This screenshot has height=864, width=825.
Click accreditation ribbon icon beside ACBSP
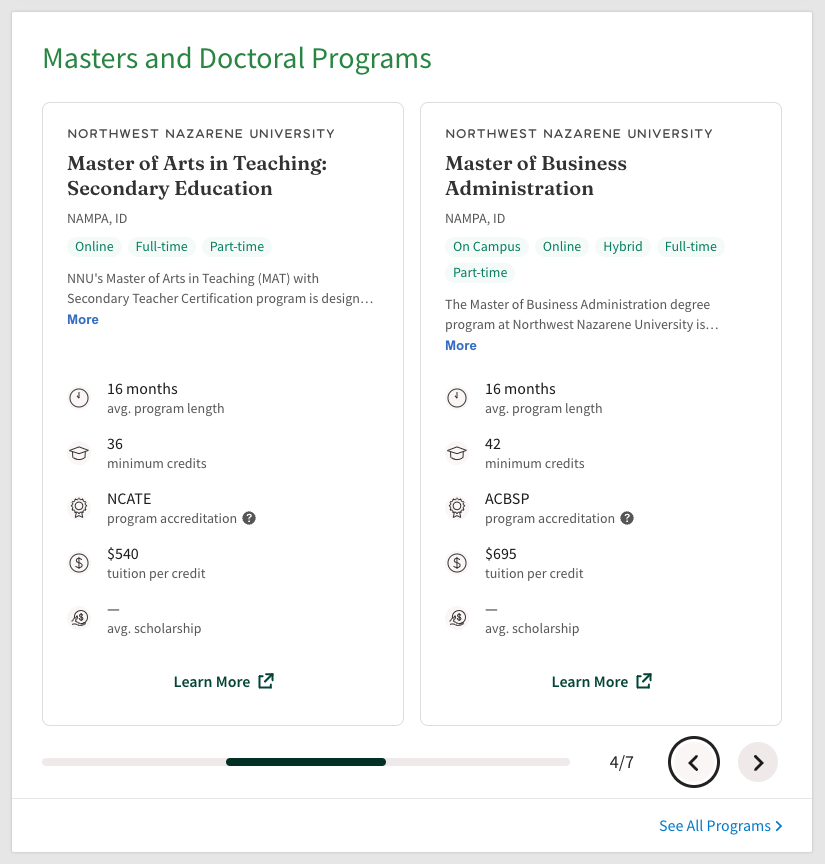(457, 507)
